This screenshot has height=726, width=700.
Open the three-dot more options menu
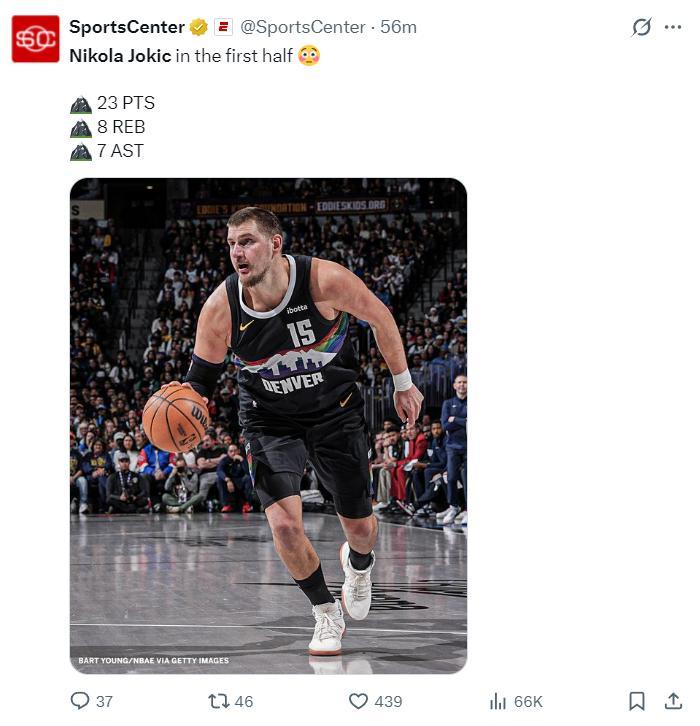[x=673, y=27]
